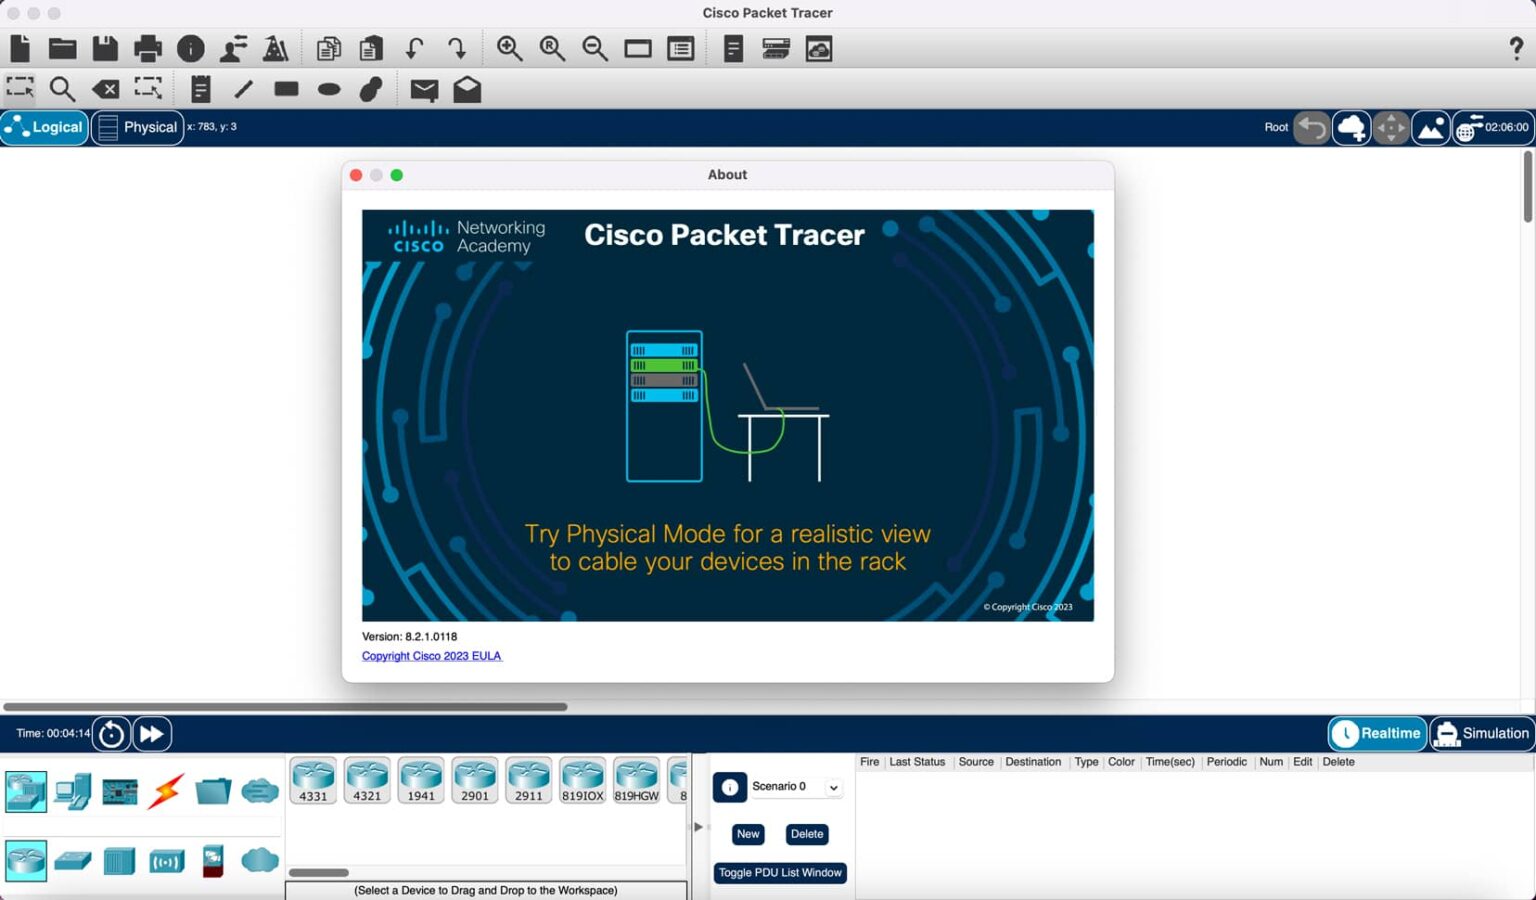Toggle the PDU List Window
1536x900 pixels.
[780, 872]
